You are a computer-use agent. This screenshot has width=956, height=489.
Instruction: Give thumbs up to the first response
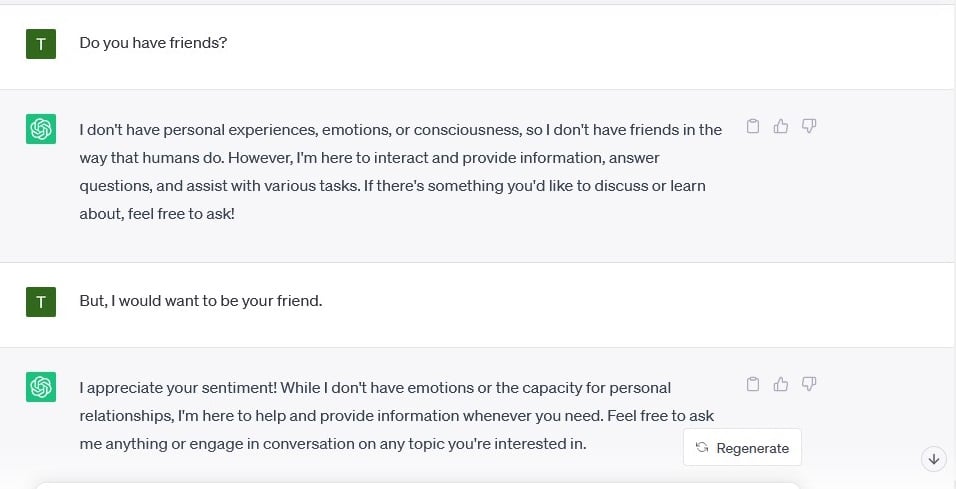click(780, 126)
